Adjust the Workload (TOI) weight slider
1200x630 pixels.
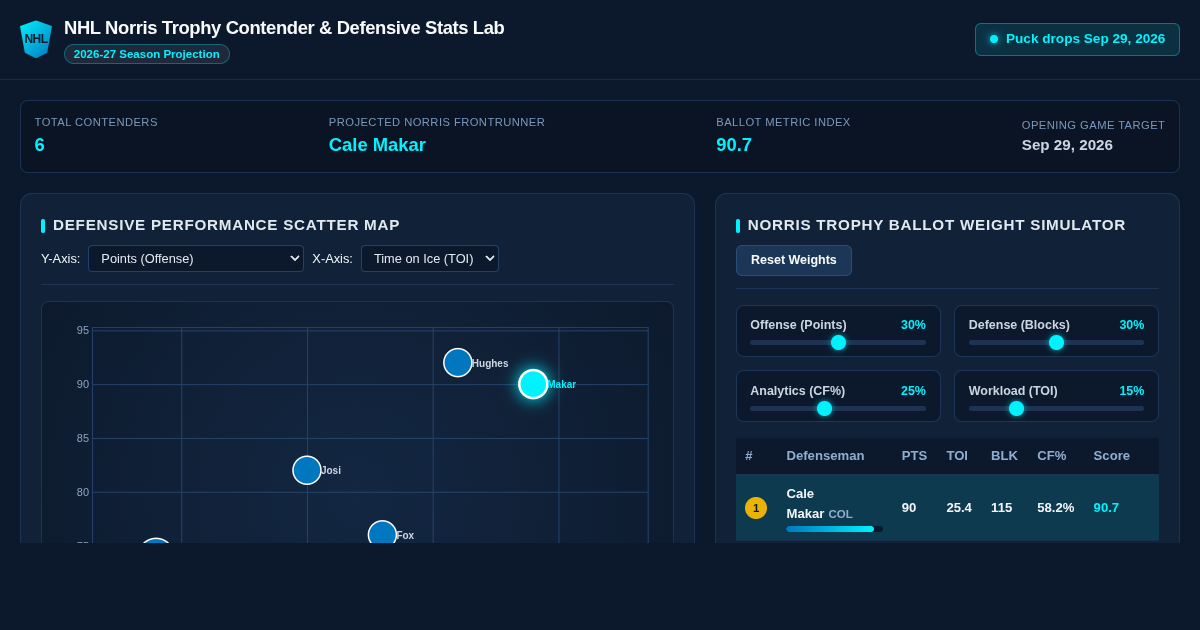[1056, 408]
